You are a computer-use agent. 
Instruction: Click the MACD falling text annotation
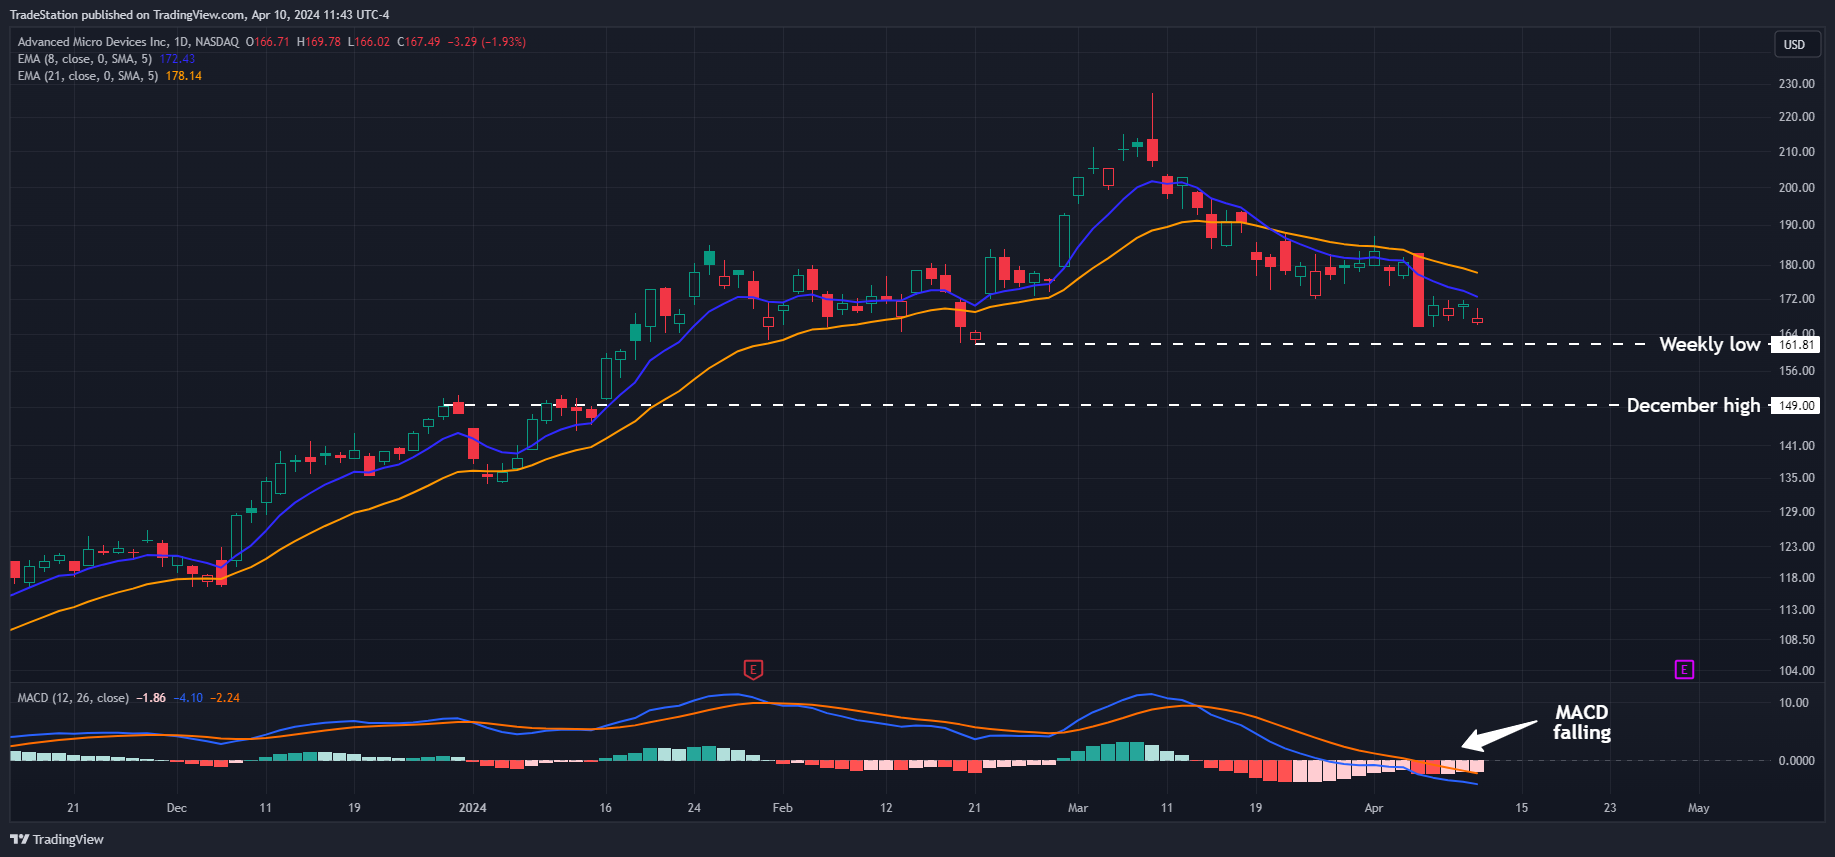[1582, 722]
